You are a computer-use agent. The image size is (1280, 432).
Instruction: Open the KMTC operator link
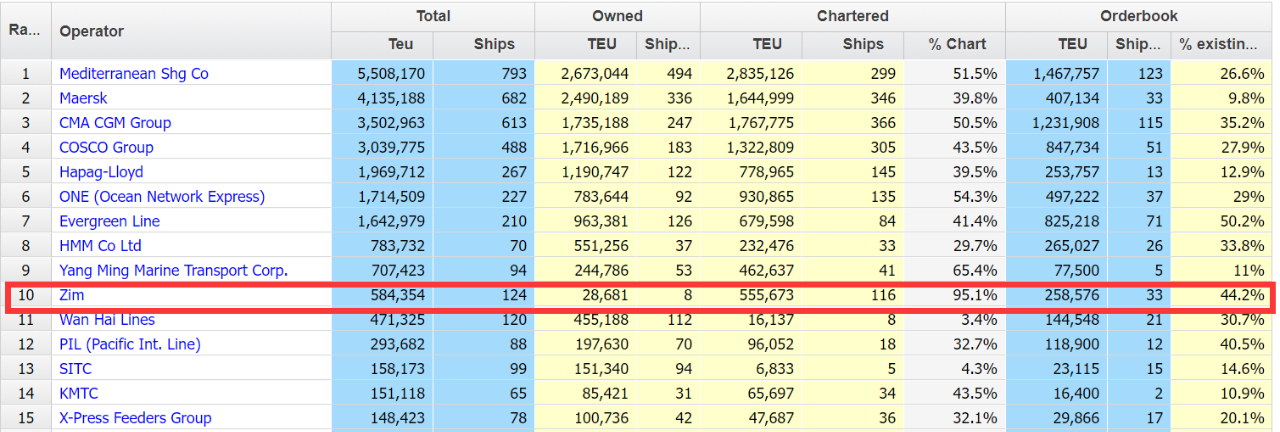[79, 394]
